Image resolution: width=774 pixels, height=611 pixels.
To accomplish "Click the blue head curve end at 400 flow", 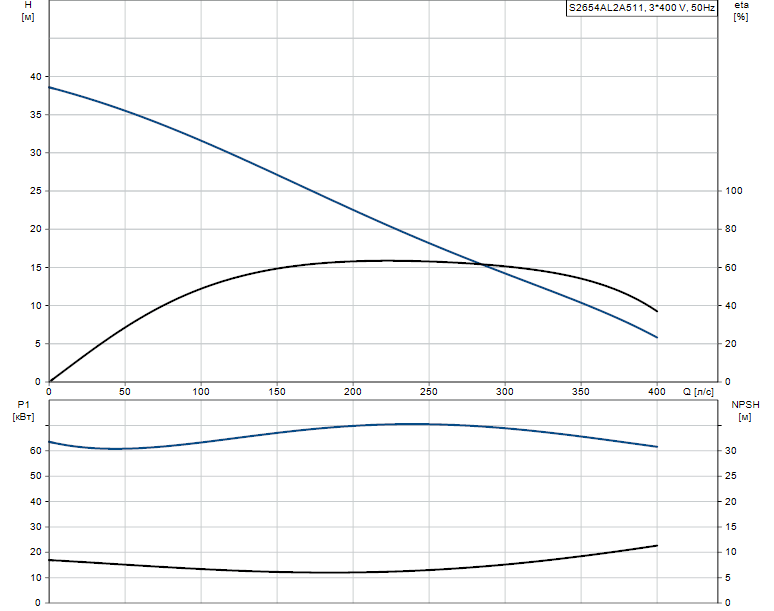I will [x=657, y=337].
